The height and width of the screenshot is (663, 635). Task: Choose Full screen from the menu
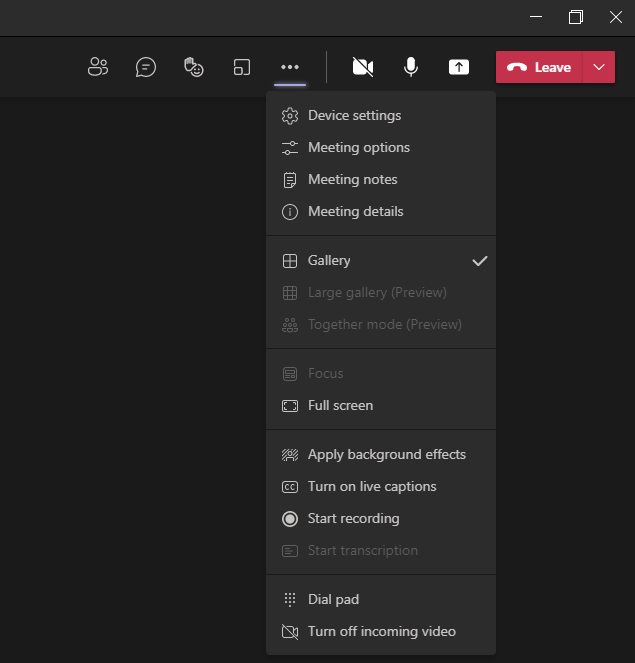340,406
